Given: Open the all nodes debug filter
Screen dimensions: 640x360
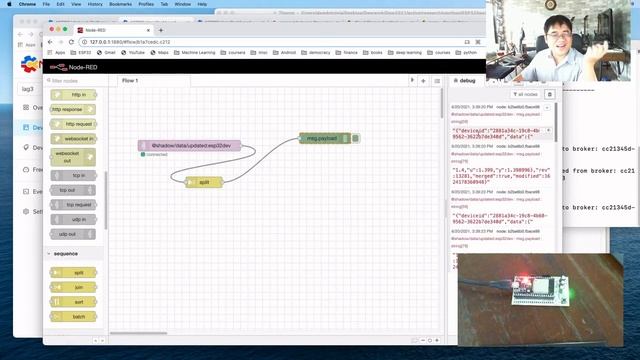Looking at the screenshot, I should coord(525,94).
